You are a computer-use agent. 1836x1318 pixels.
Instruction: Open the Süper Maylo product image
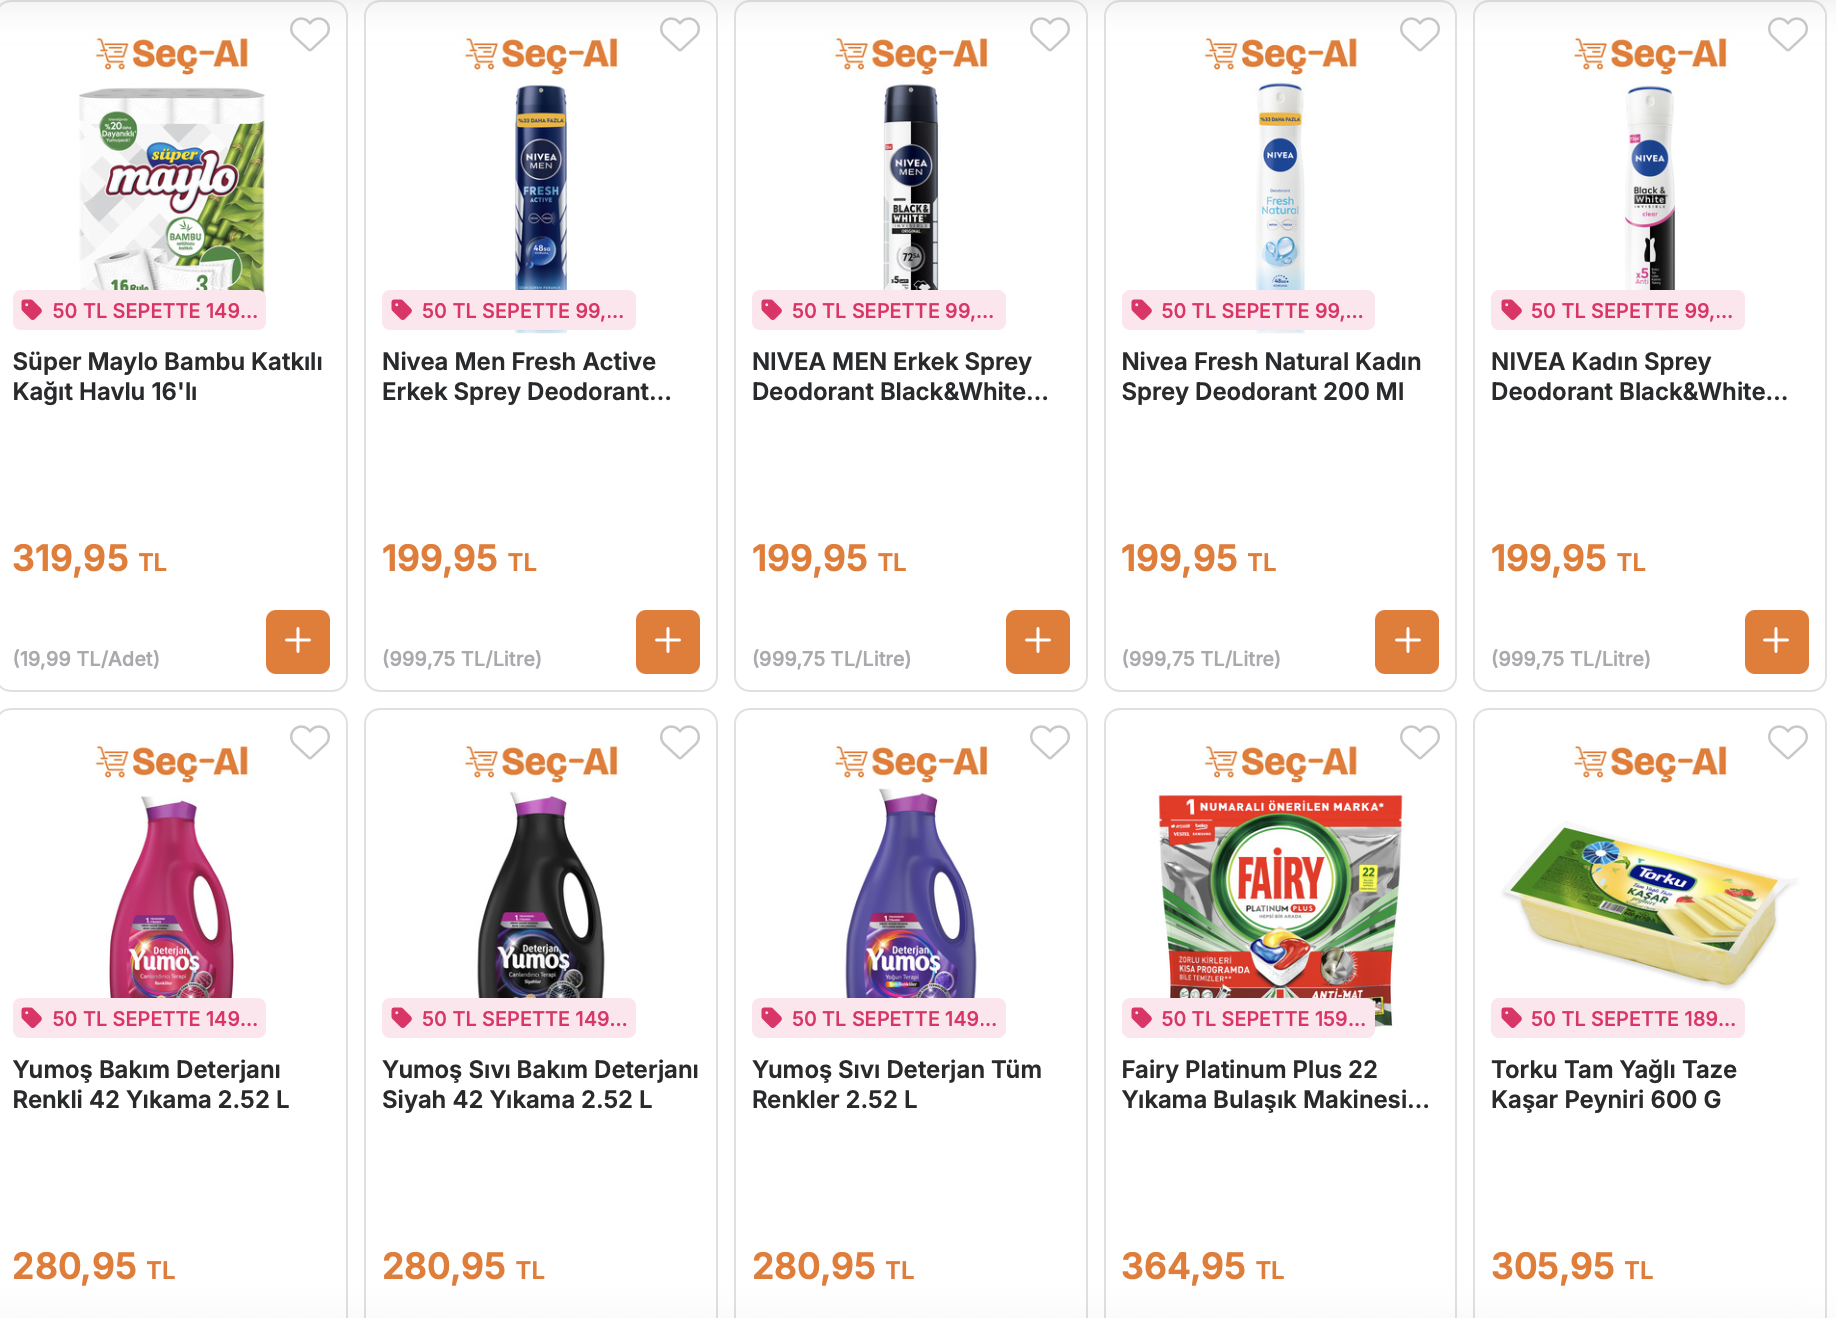click(172, 190)
